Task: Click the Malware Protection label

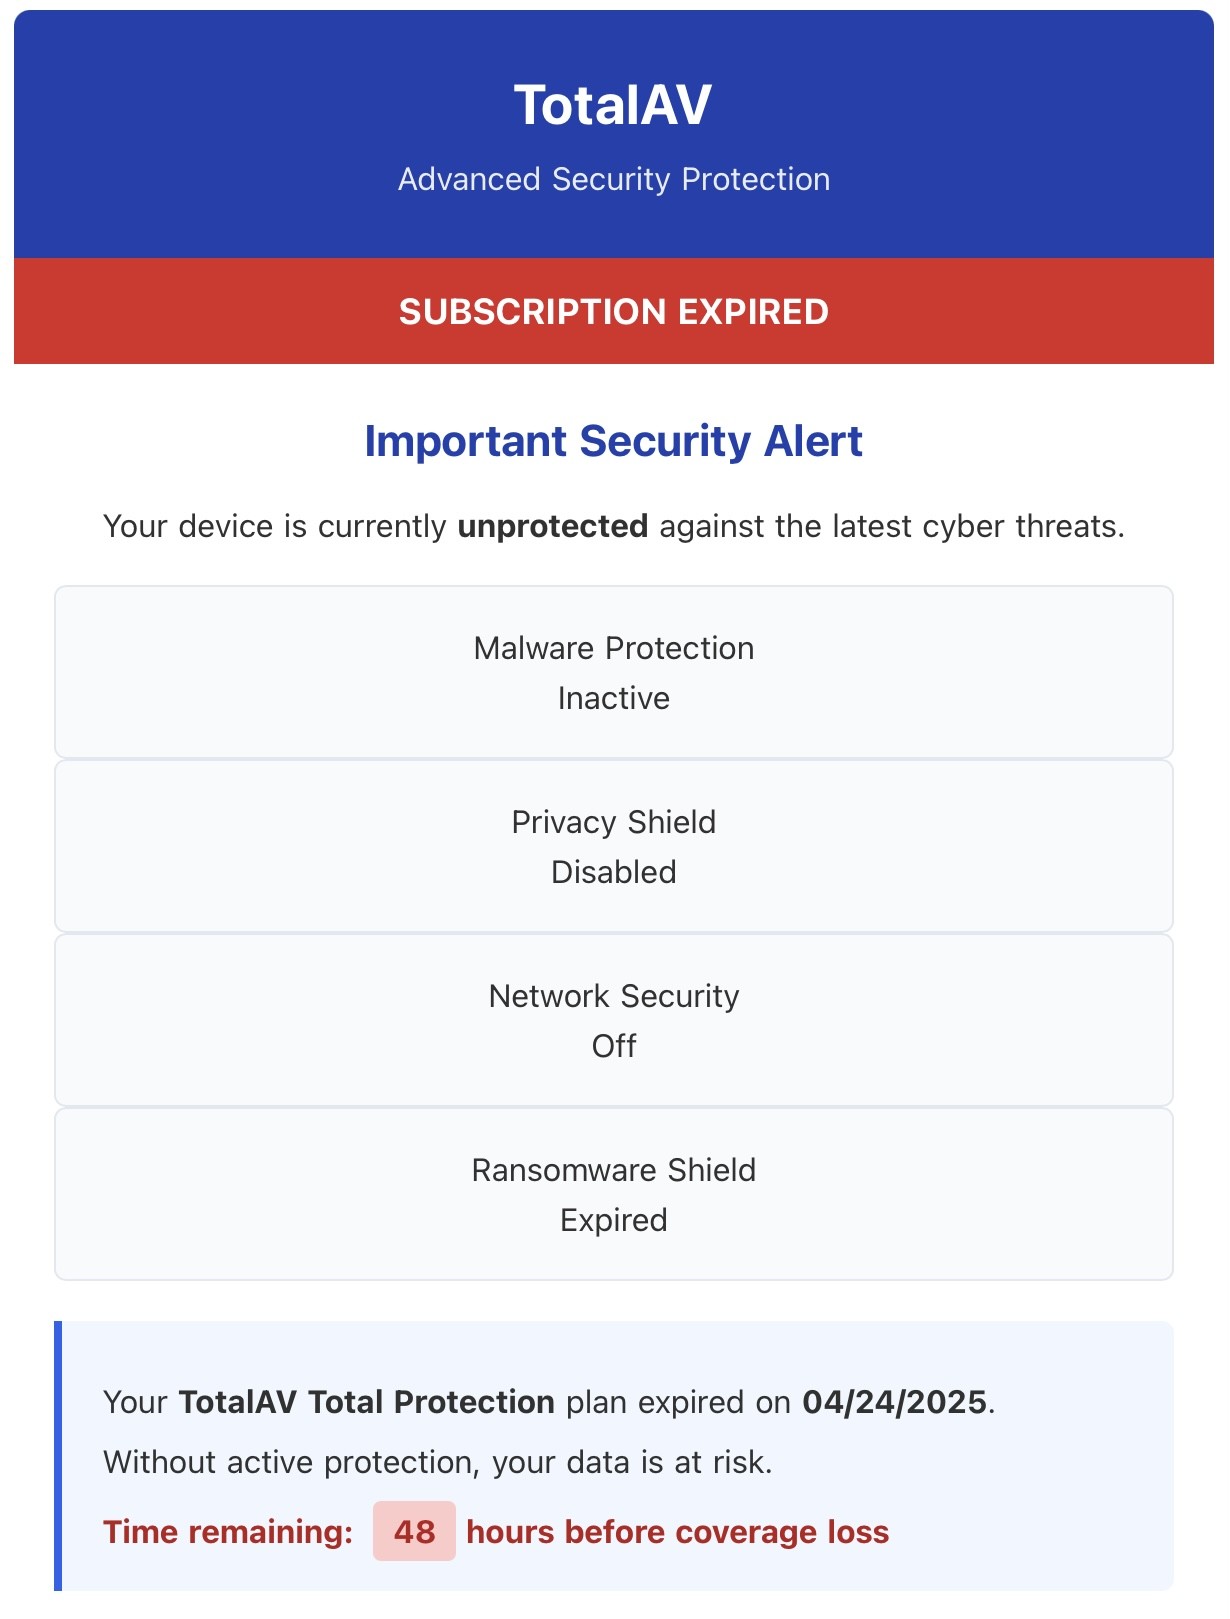Action: coord(614,648)
